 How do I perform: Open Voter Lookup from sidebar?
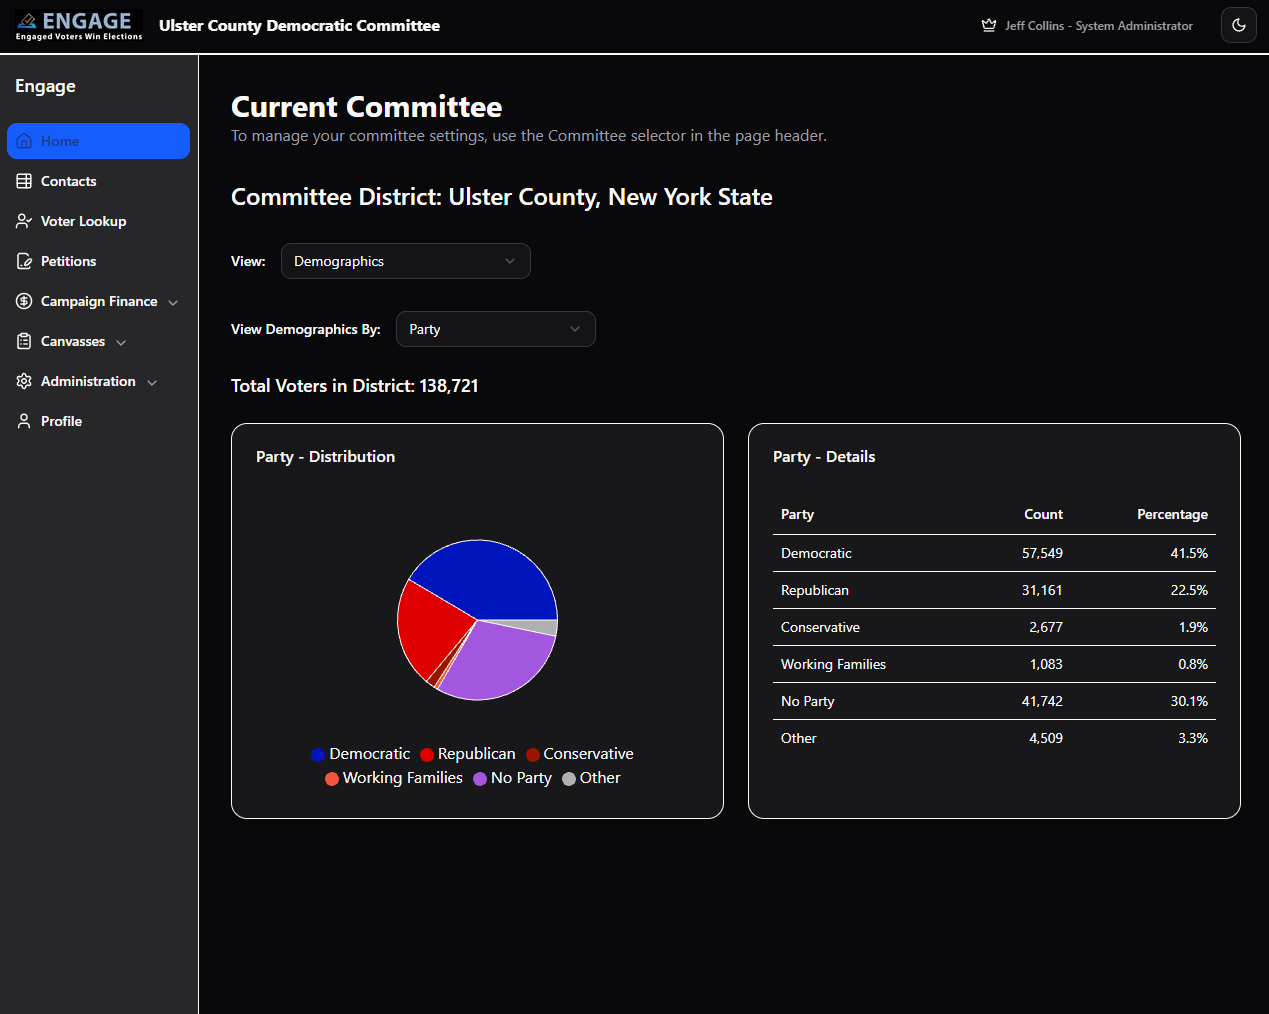click(98, 221)
